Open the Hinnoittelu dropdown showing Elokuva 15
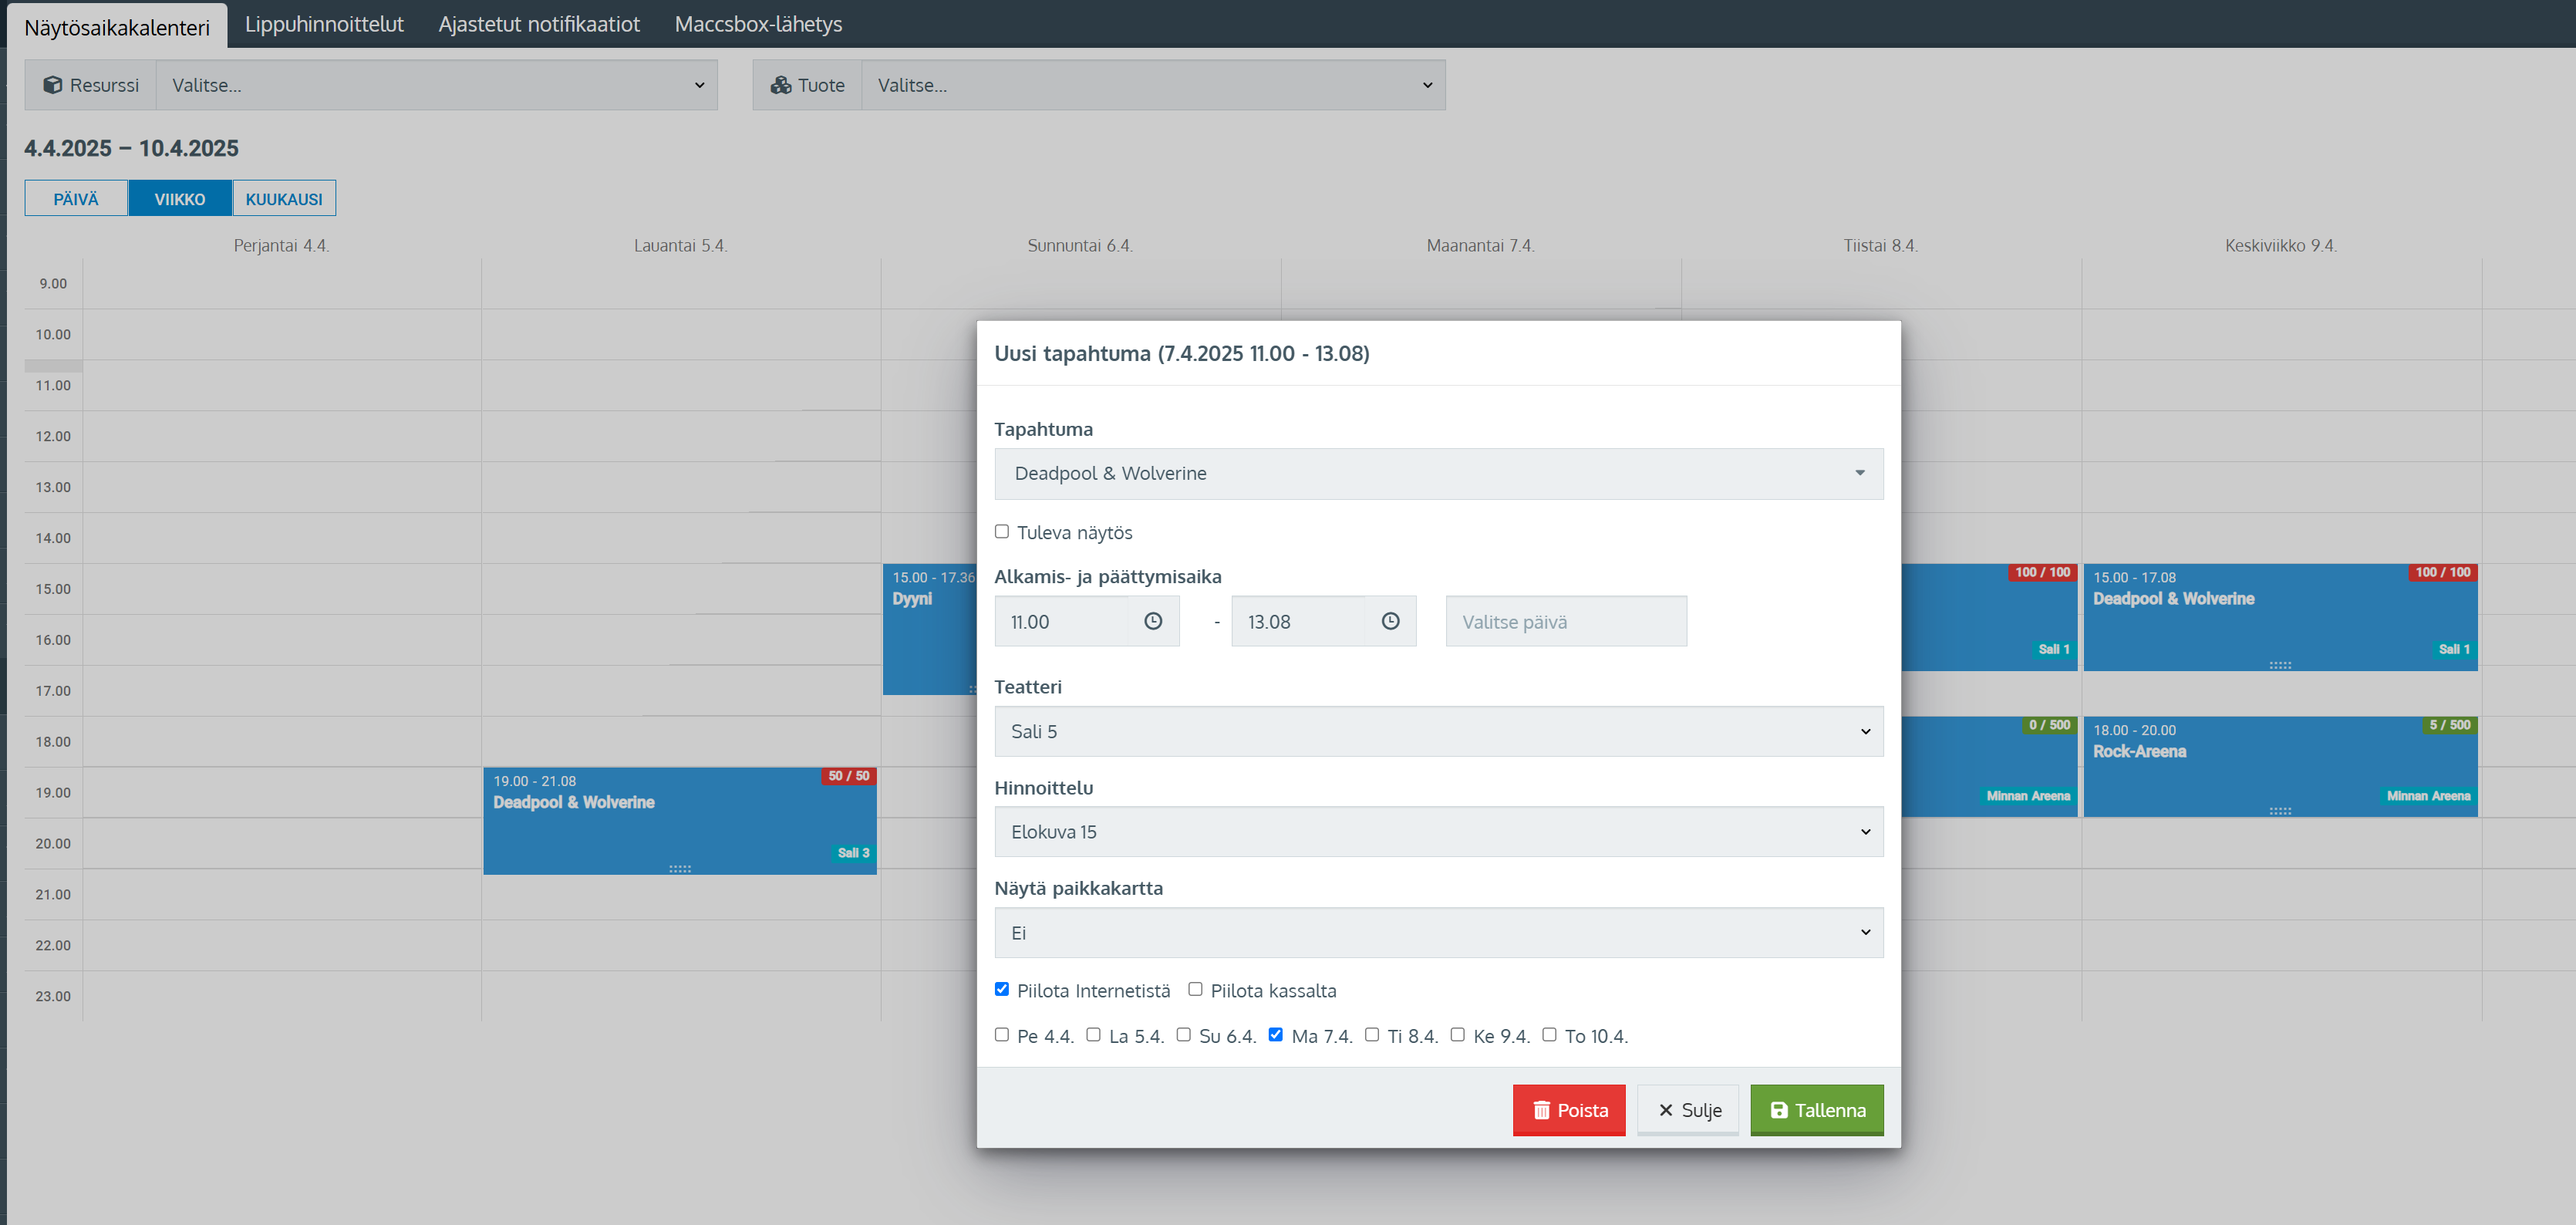This screenshot has width=2576, height=1225. 1438,832
